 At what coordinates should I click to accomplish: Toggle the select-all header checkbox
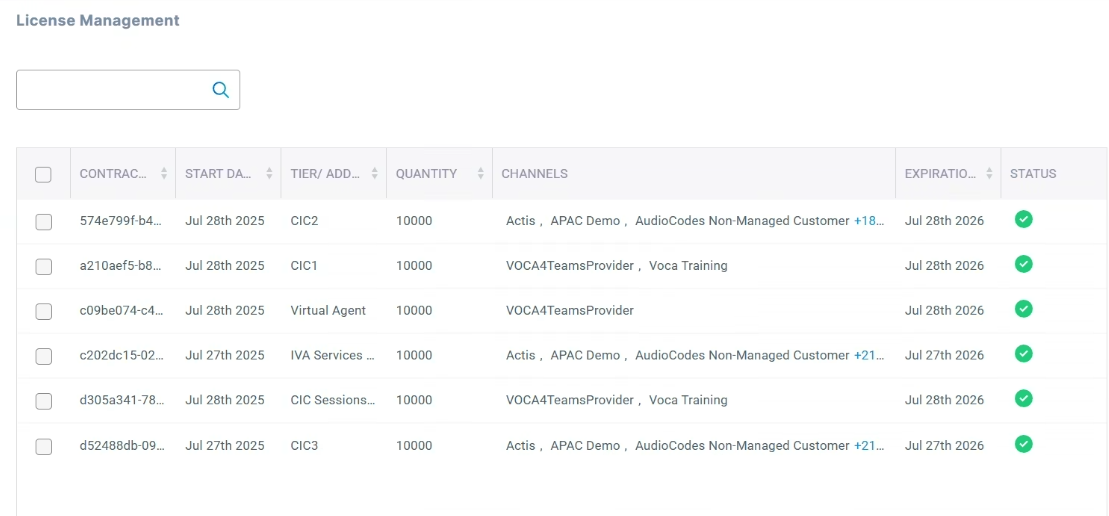43,174
